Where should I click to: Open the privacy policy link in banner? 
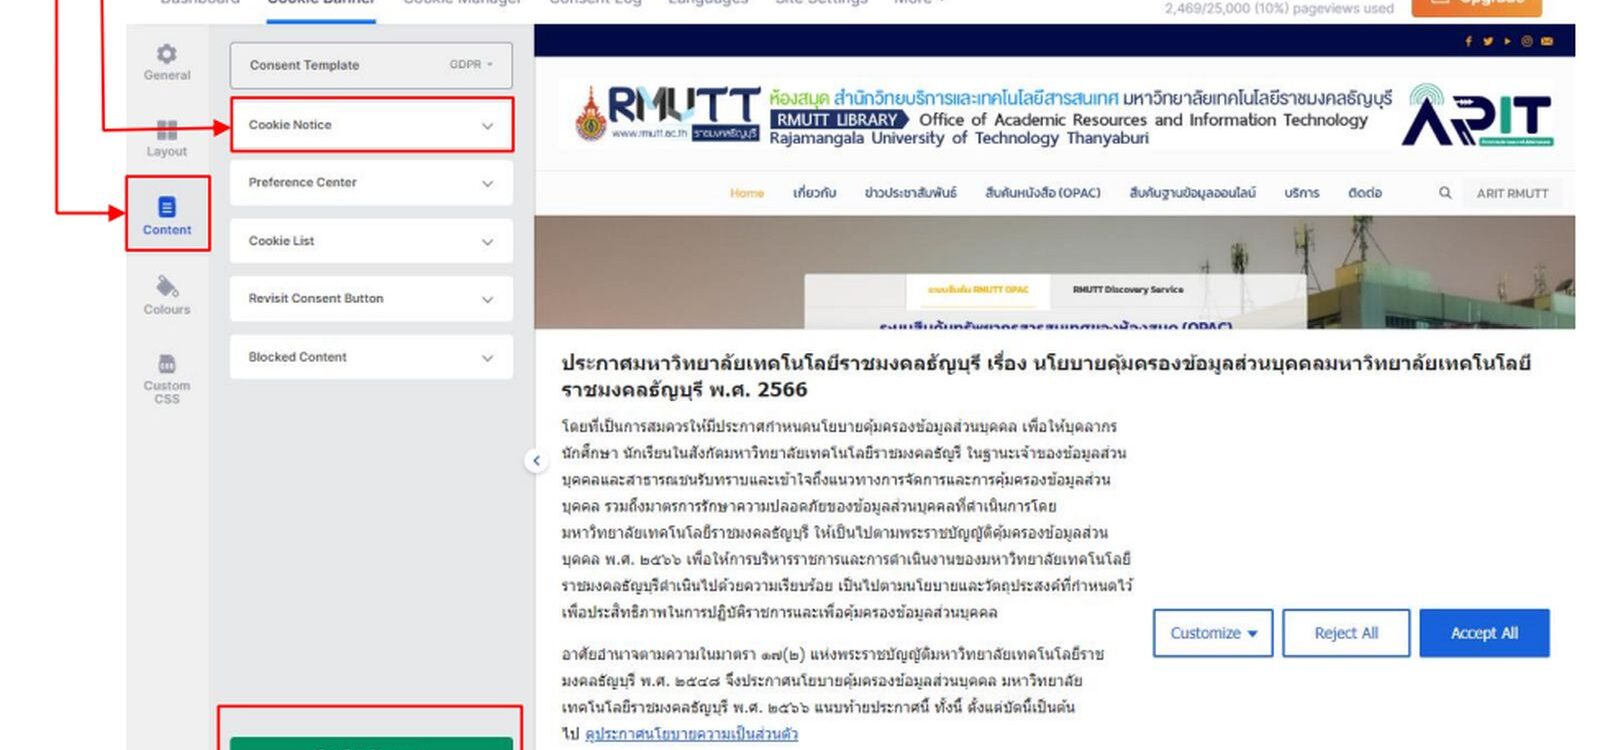[x=691, y=734]
